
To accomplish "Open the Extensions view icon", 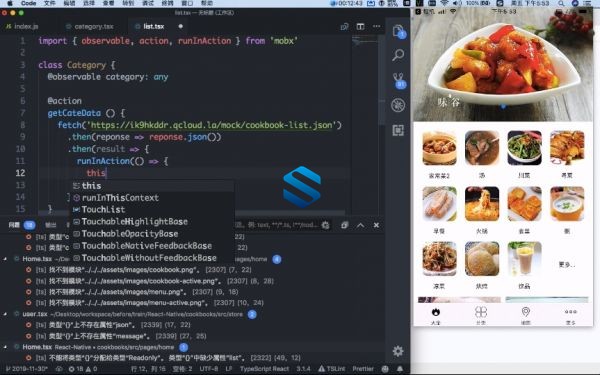I will click(x=398, y=130).
